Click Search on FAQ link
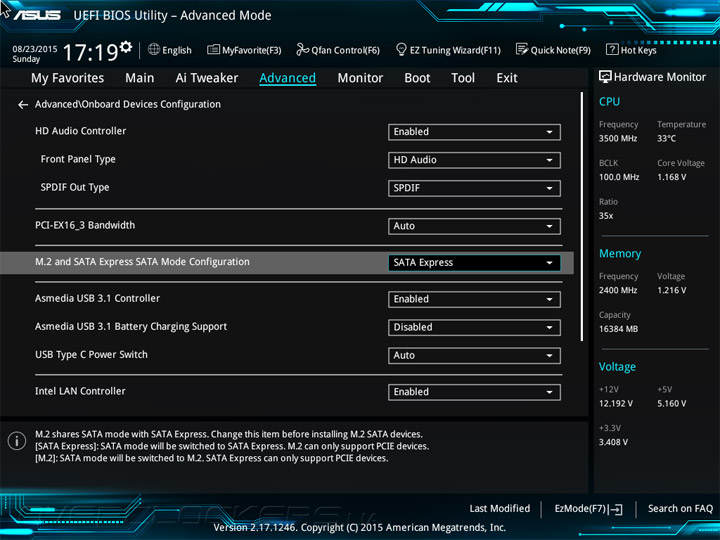Image resolution: width=720 pixels, height=540 pixels. coord(680,509)
